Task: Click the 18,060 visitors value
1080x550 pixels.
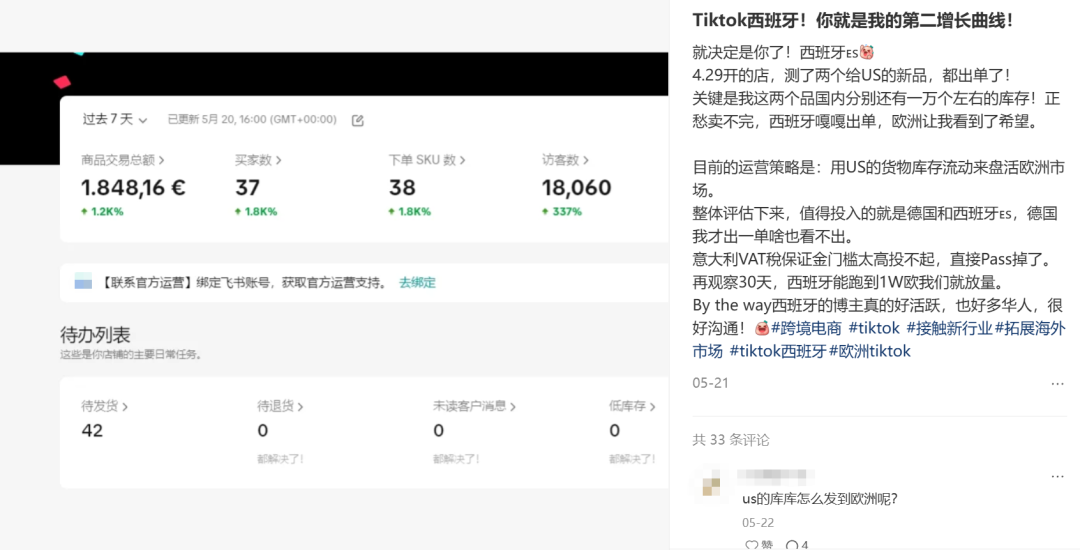Action: point(577,187)
